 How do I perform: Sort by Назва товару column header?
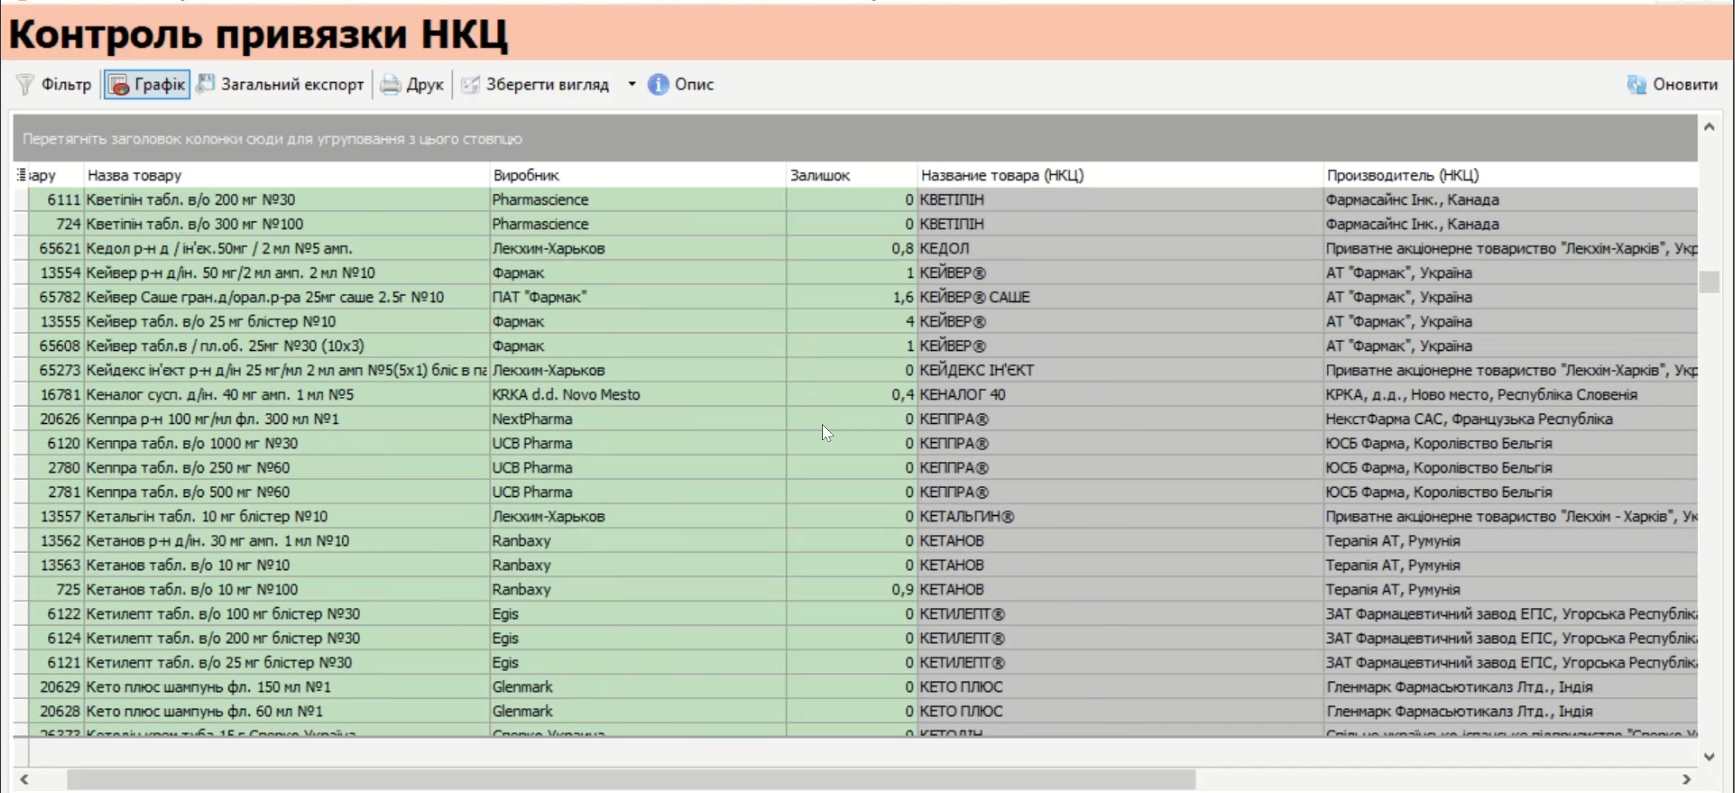coord(135,175)
